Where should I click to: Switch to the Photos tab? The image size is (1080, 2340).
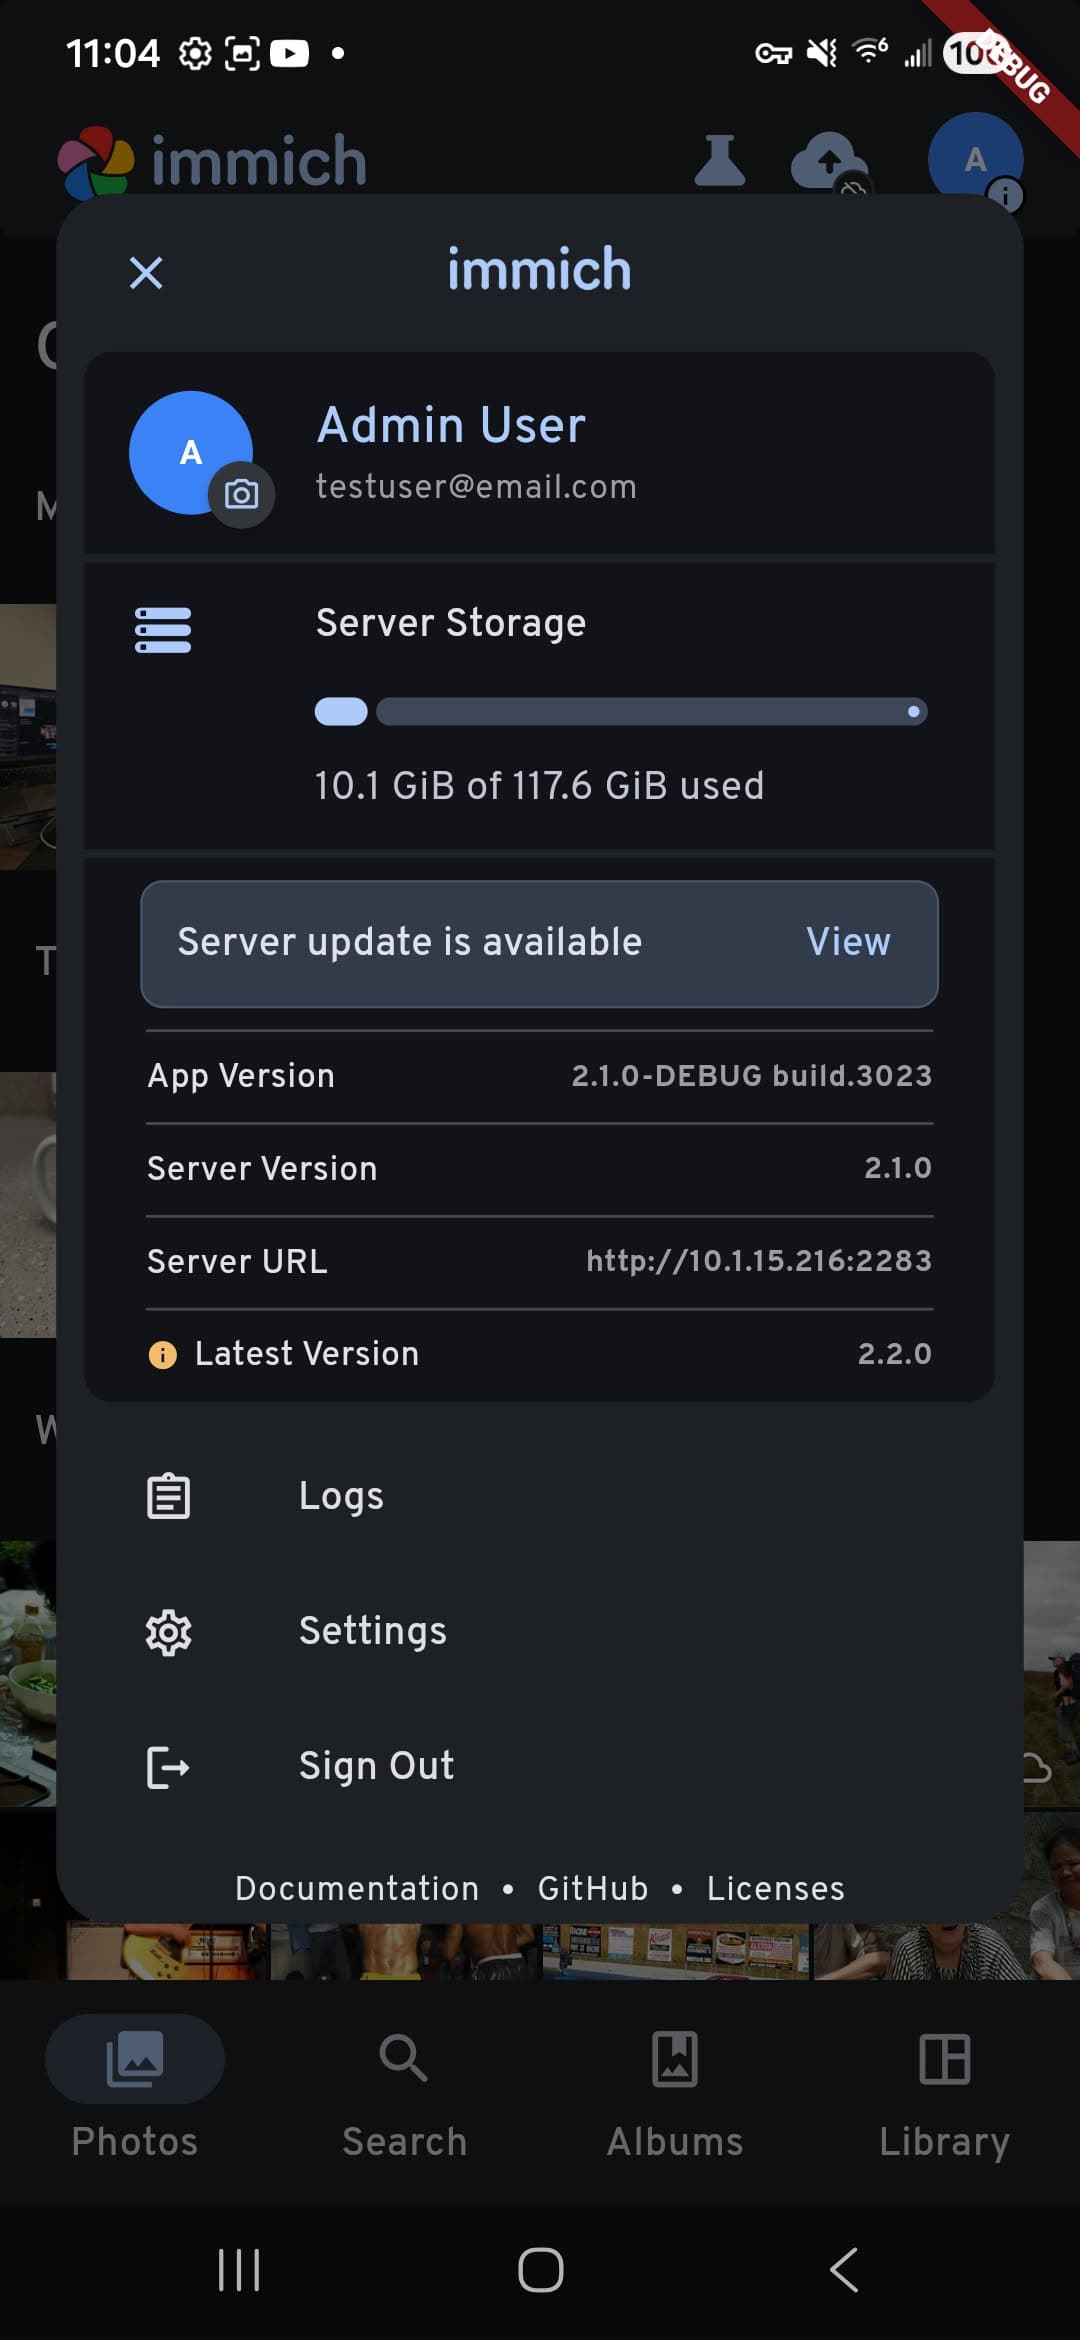[135, 2085]
